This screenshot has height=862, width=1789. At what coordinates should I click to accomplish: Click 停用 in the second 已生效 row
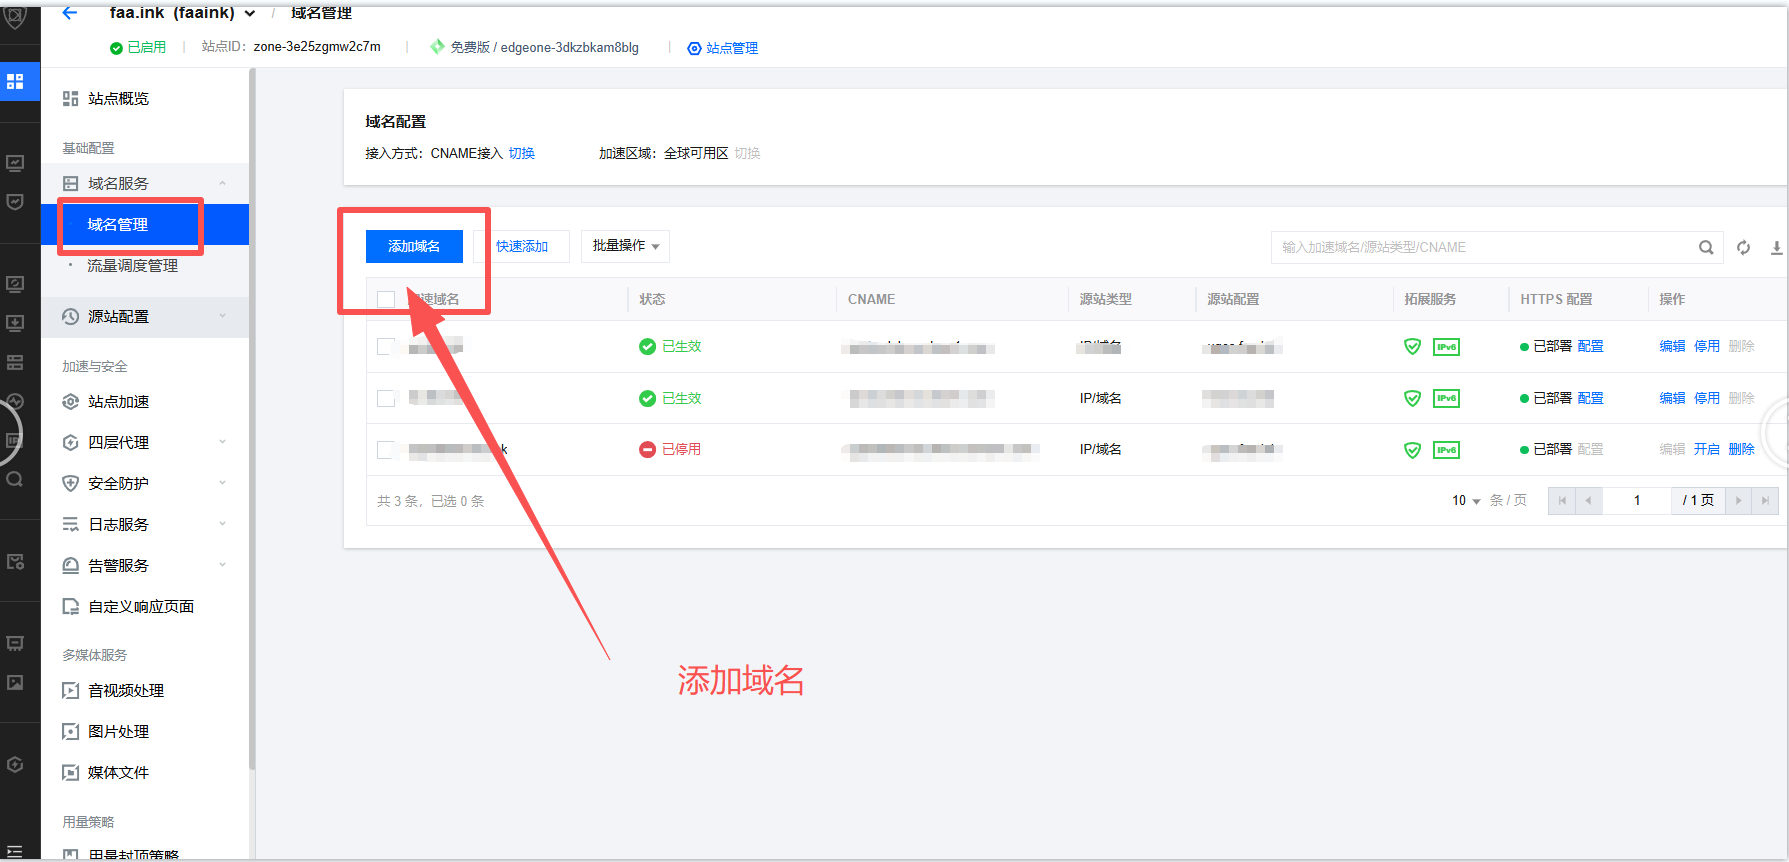point(1707,398)
